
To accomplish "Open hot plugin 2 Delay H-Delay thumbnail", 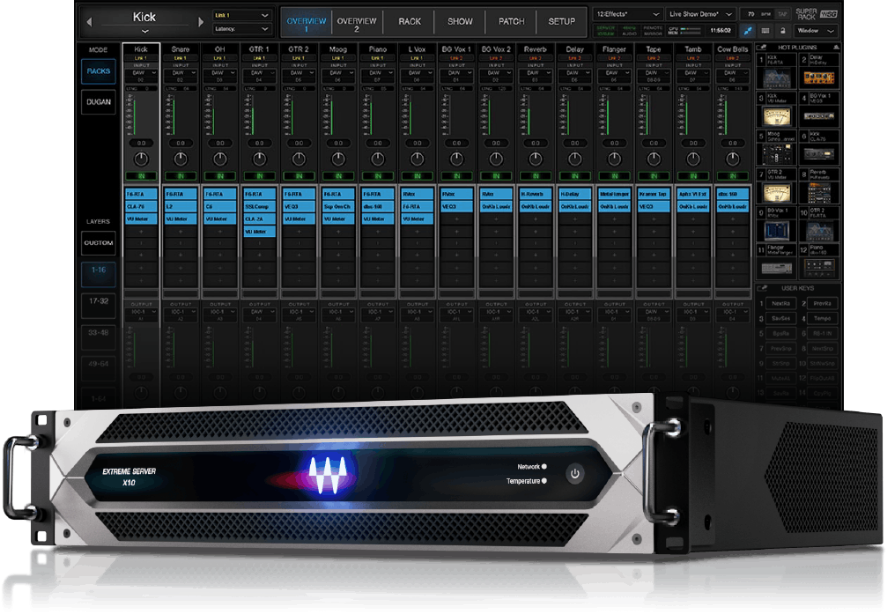I will point(819,78).
